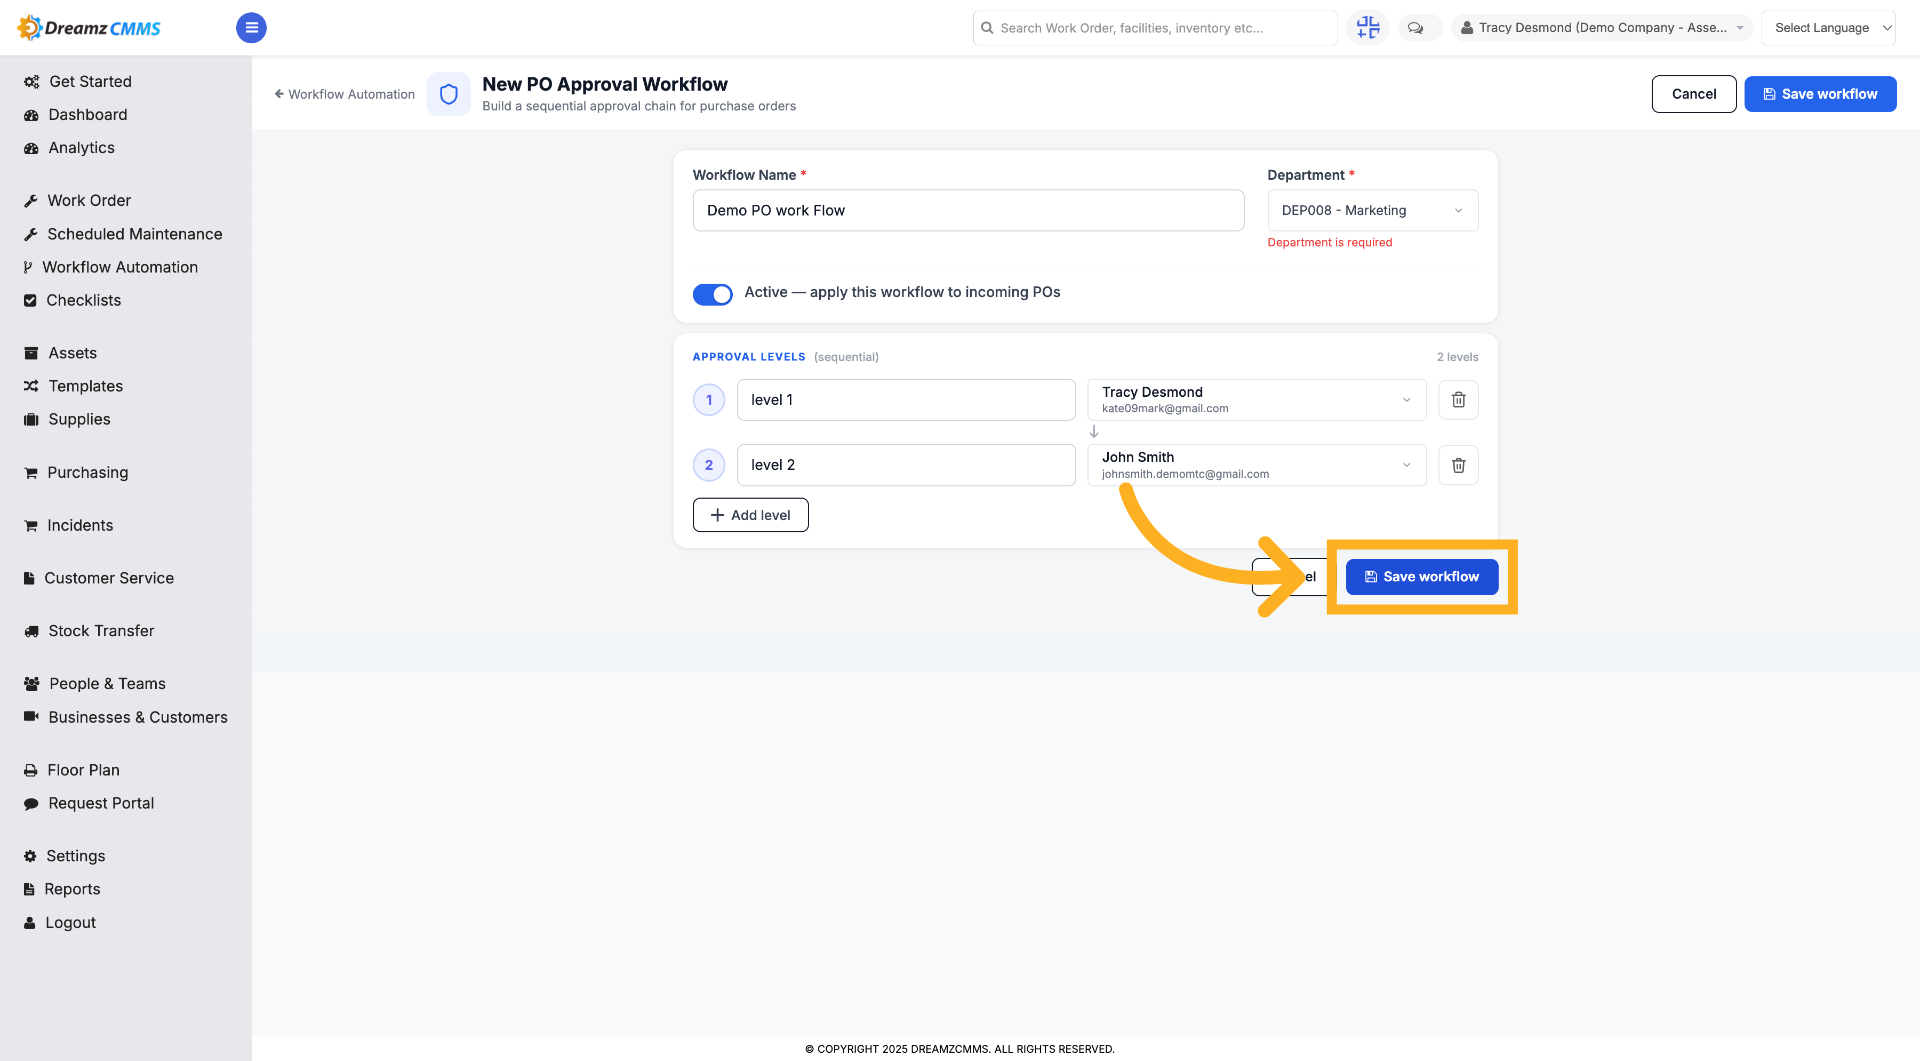Click the 'APPROVAL LEVELS' heading
Viewport: 1920px width, 1061px height.
point(749,357)
